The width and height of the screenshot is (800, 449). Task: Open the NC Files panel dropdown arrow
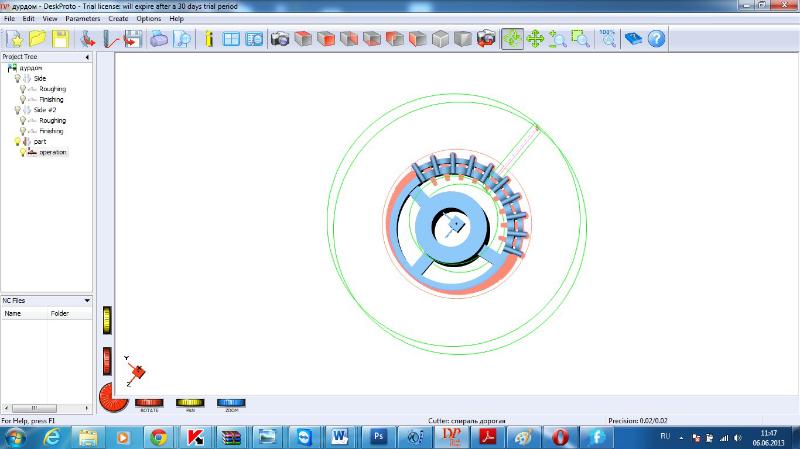tap(87, 300)
